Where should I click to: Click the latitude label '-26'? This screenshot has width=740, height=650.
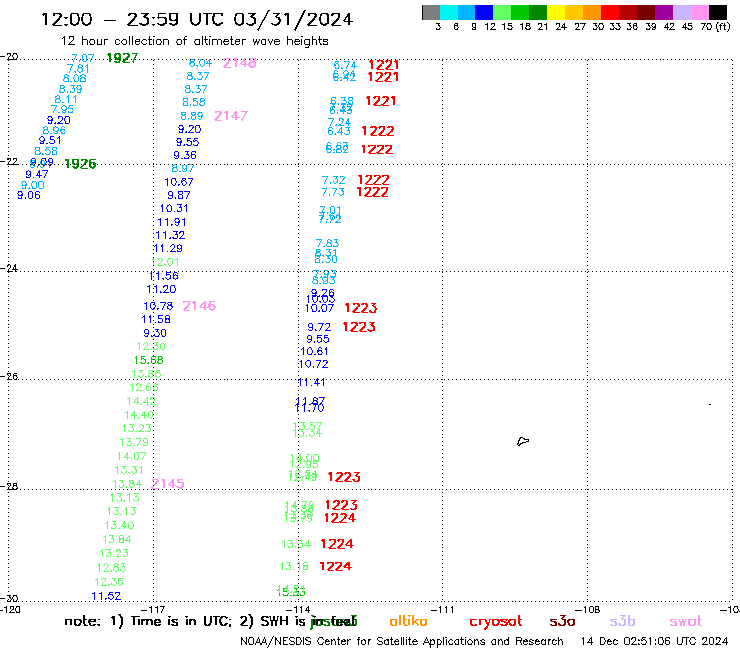pyautogui.click(x=9, y=376)
